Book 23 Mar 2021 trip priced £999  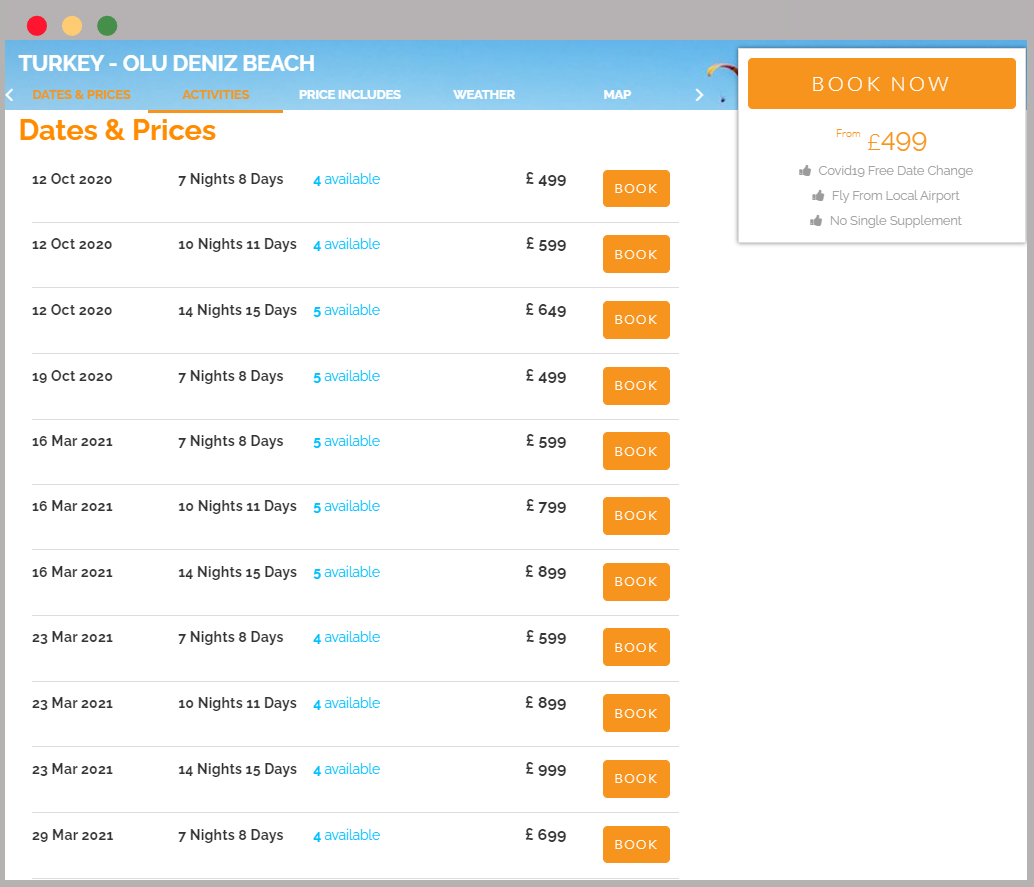tap(636, 779)
